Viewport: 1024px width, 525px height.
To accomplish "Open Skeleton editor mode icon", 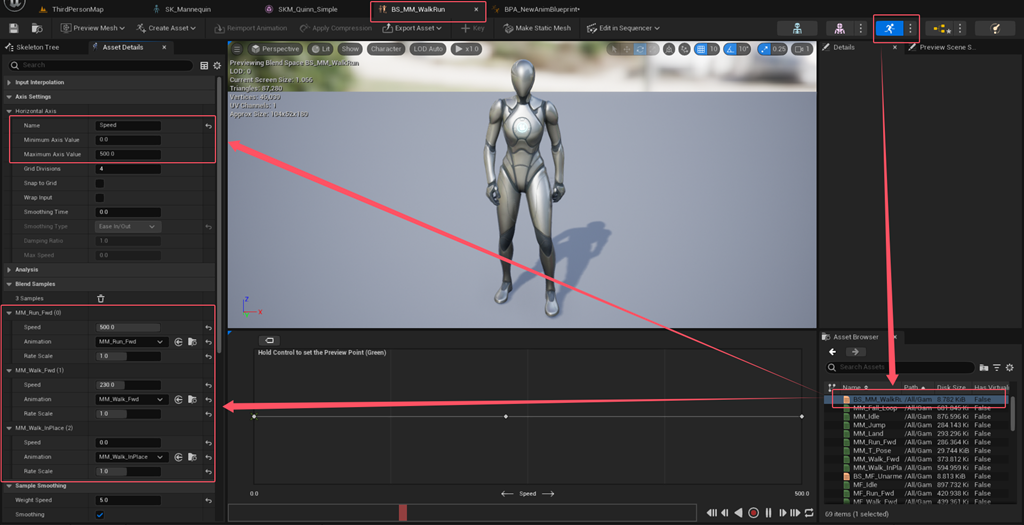I will click(x=797, y=28).
